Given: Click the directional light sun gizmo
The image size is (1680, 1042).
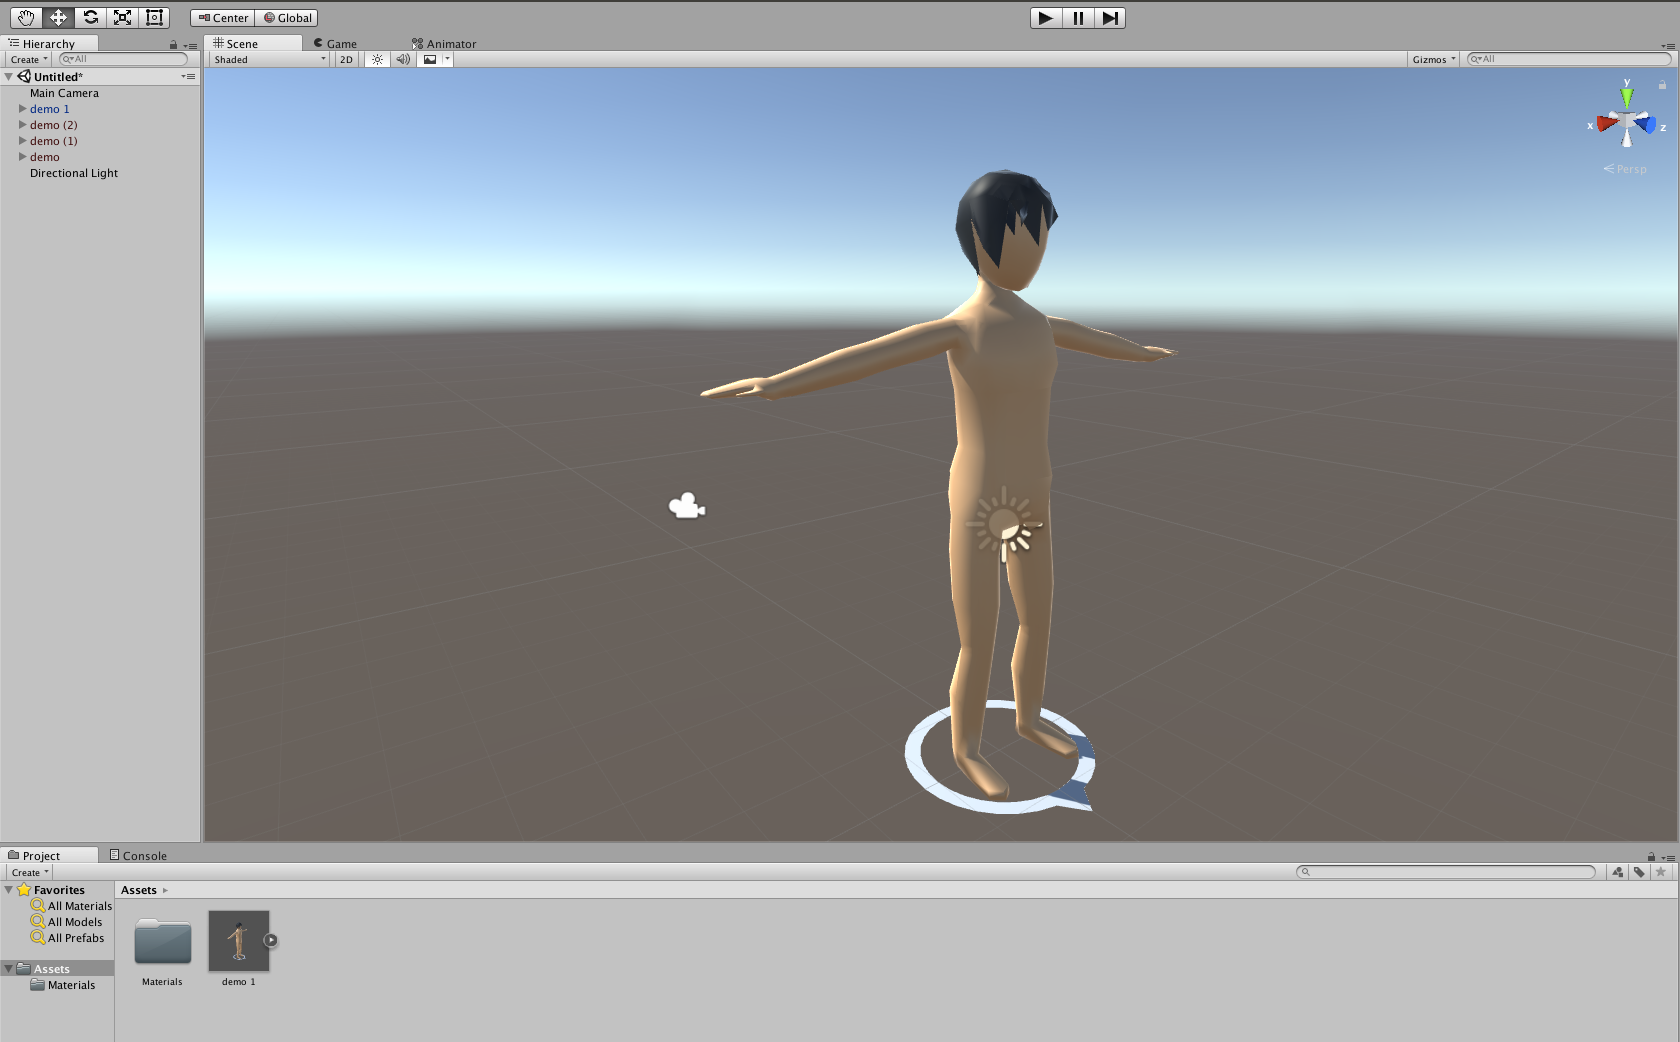Looking at the screenshot, I should [x=1005, y=524].
